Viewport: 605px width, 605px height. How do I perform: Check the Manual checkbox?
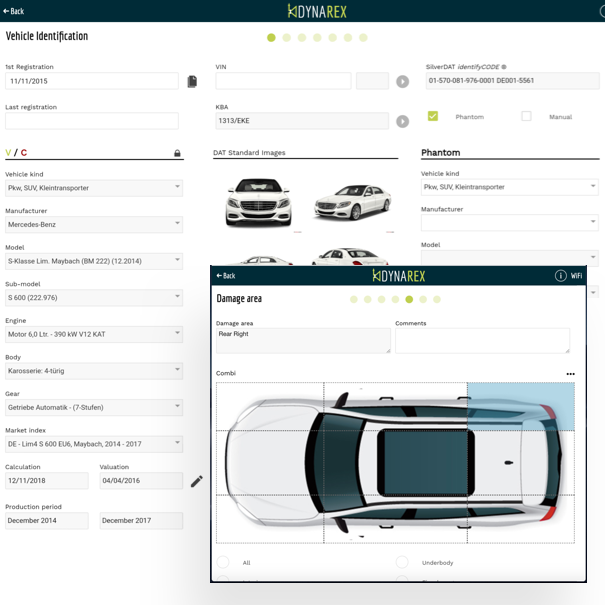[x=526, y=116]
